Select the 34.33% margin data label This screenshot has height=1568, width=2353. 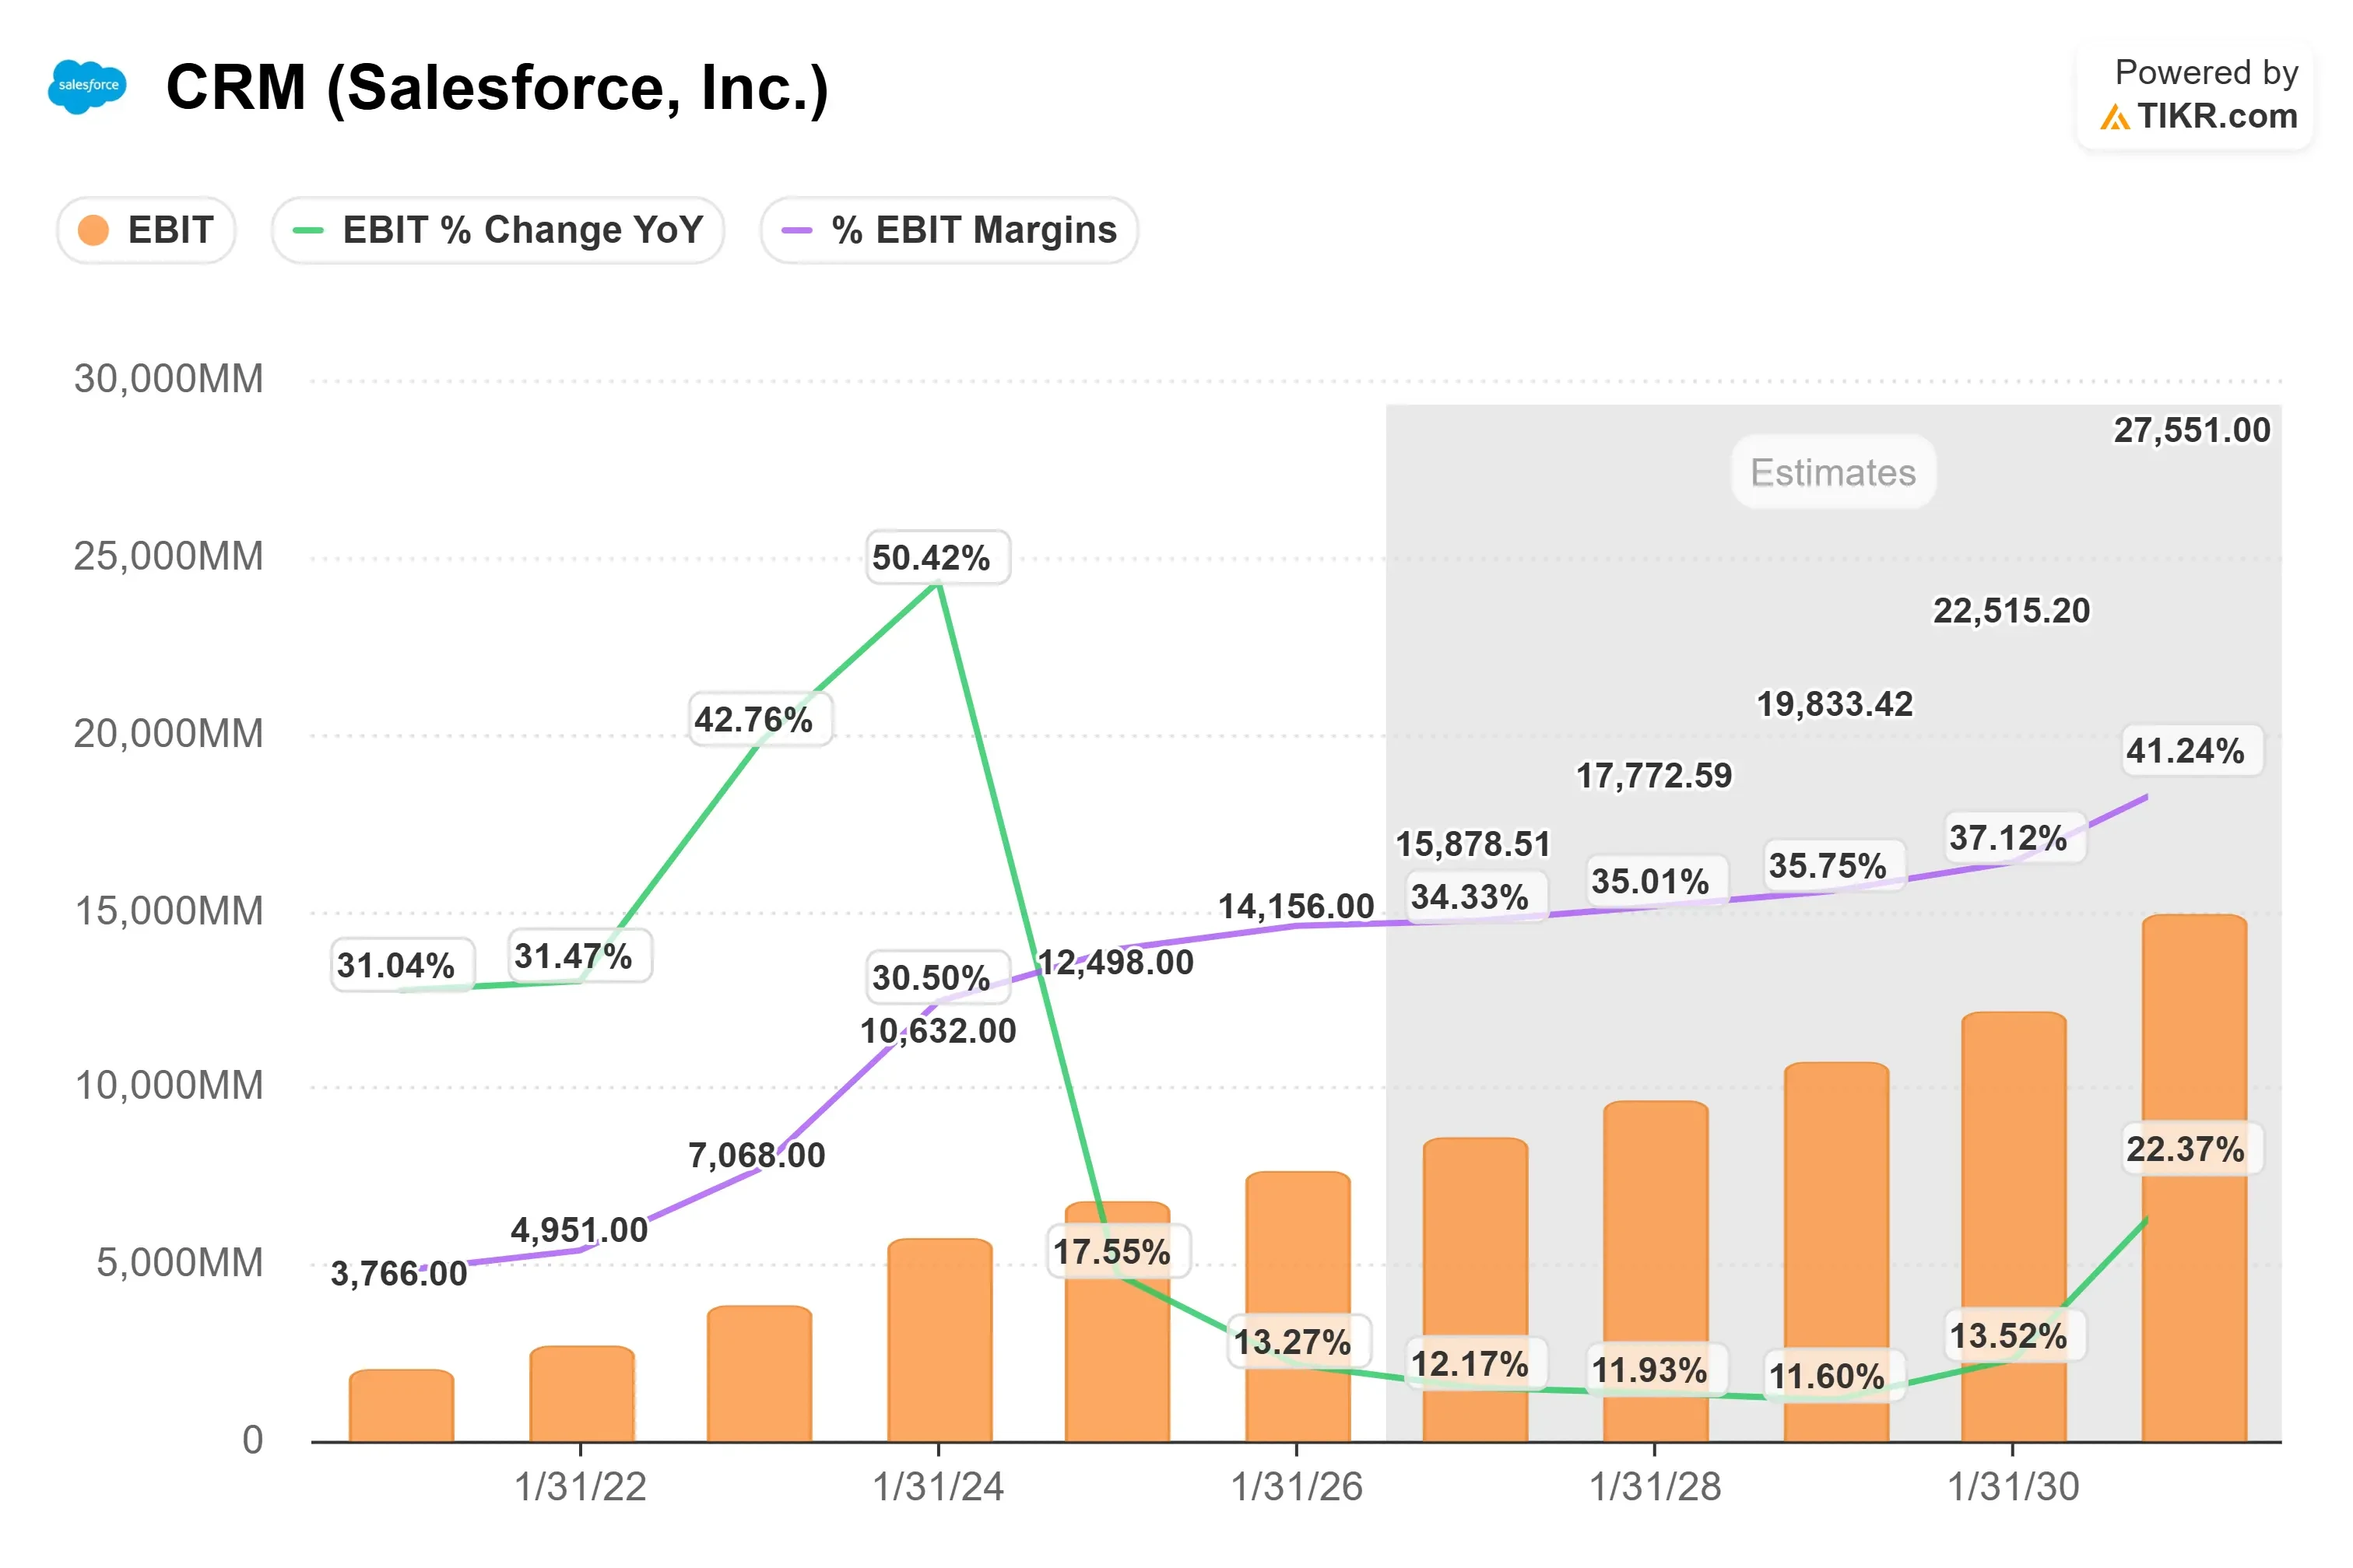(x=1476, y=896)
